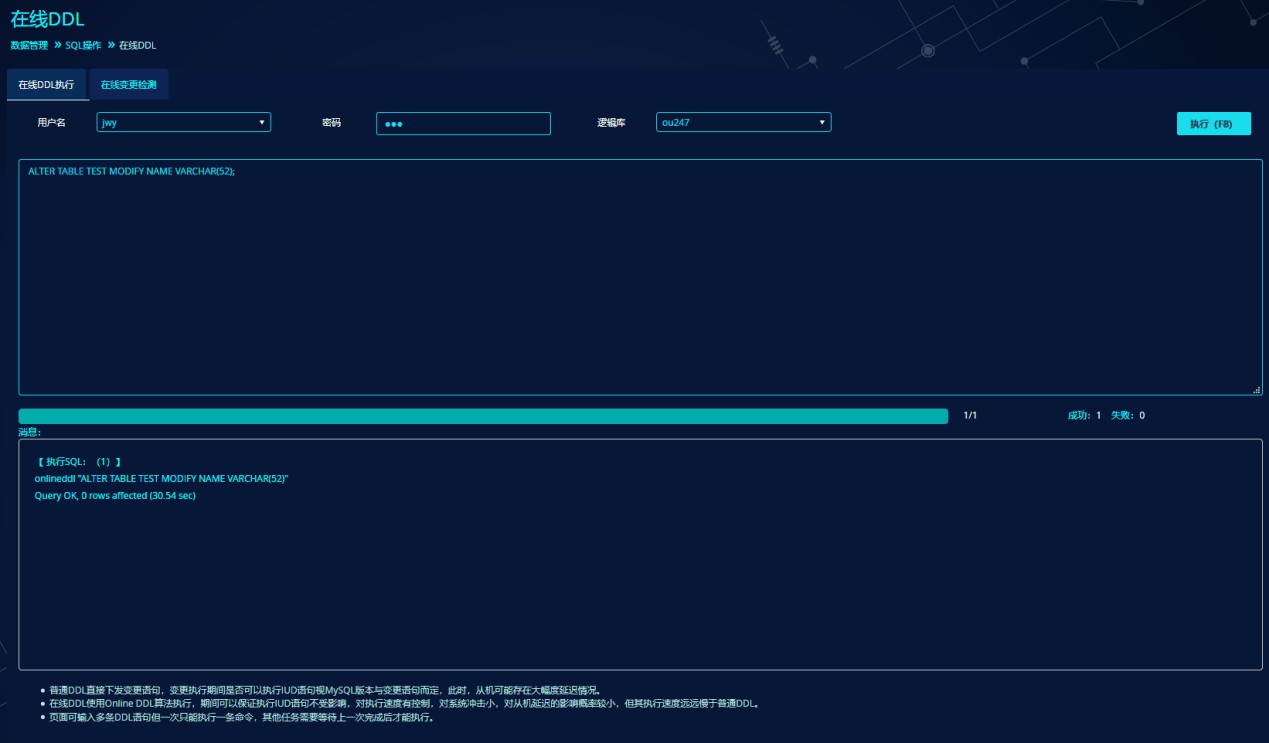Image resolution: width=1269 pixels, height=743 pixels.
Task: Click 在线DDL breadcrumb item
Action: (137, 45)
